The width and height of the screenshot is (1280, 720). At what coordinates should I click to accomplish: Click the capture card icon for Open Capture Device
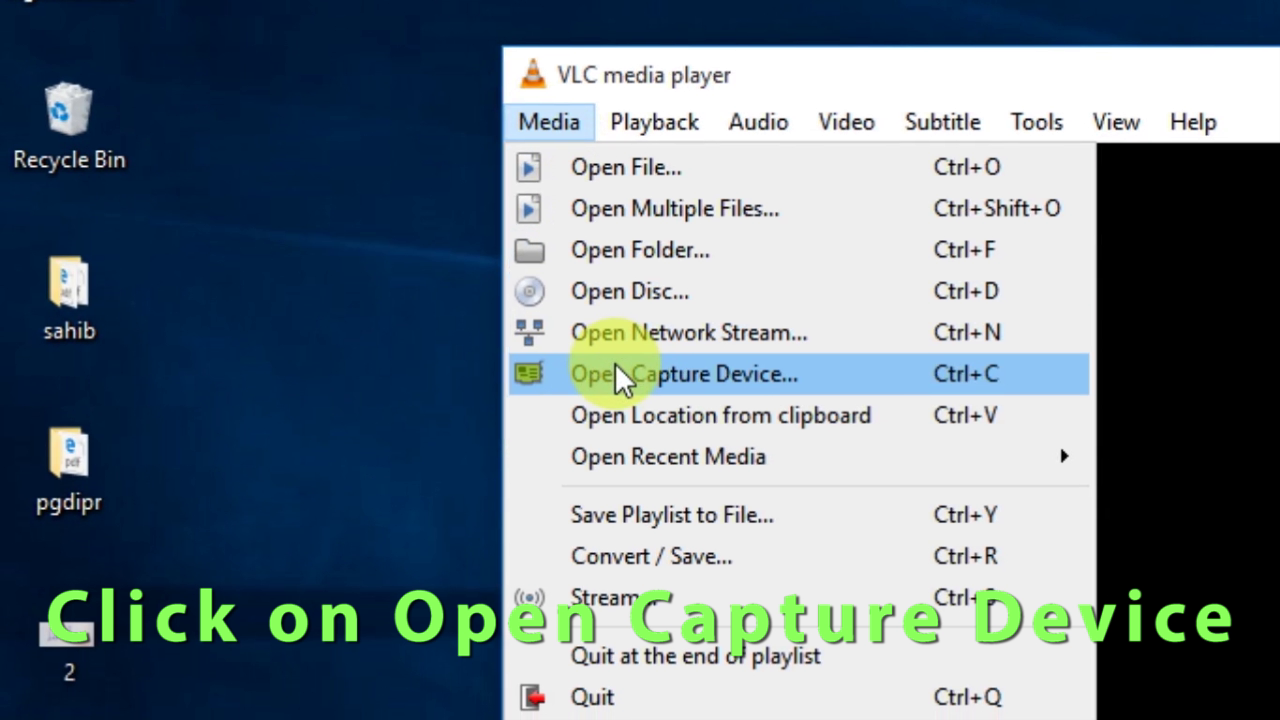click(x=529, y=373)
